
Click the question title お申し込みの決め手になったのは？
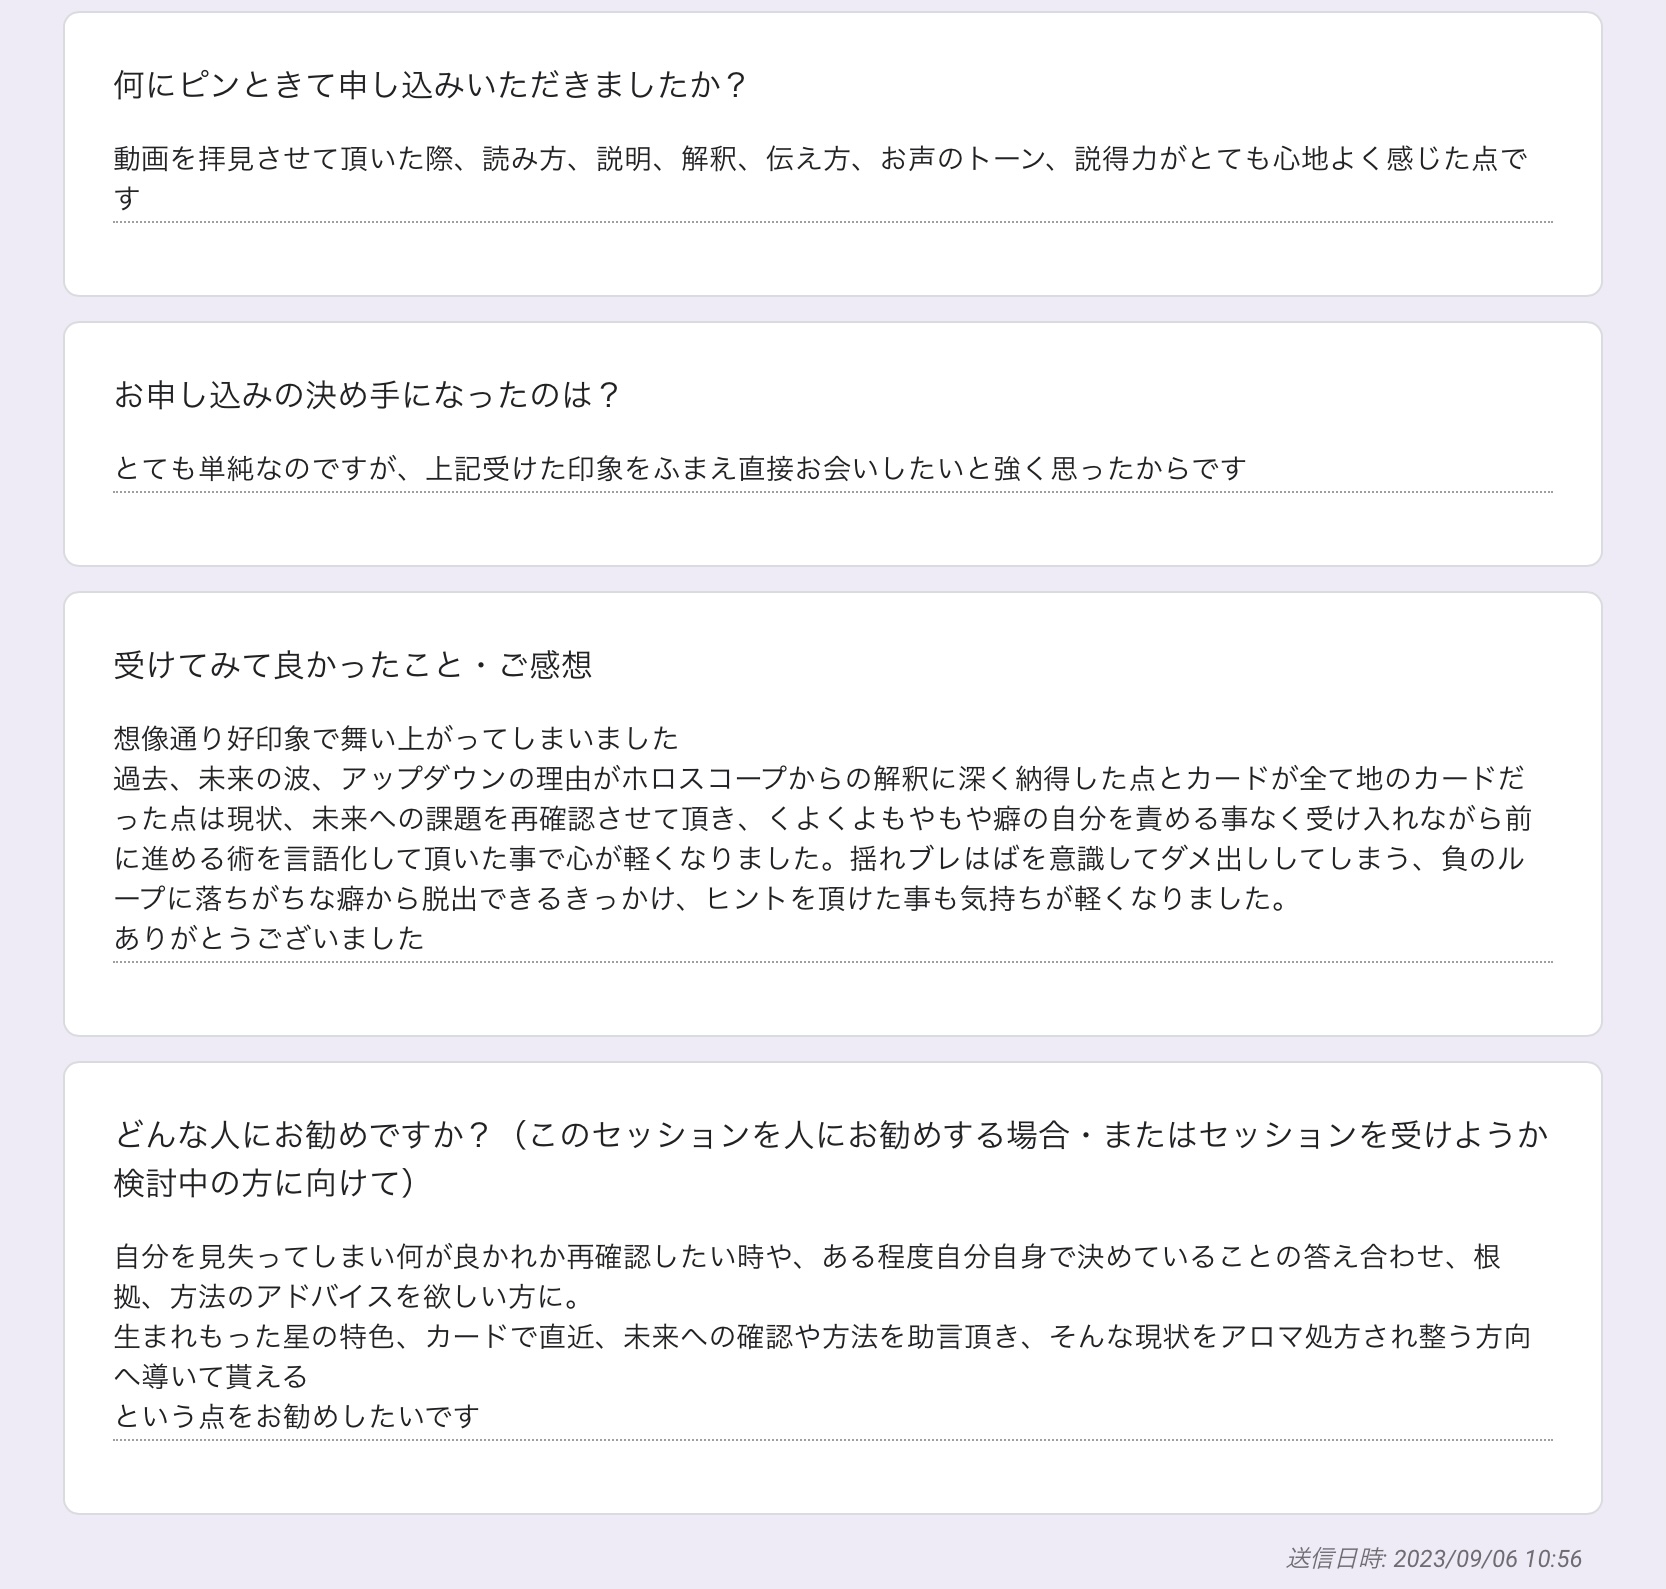pyautogui.click(x=367, y=396)
